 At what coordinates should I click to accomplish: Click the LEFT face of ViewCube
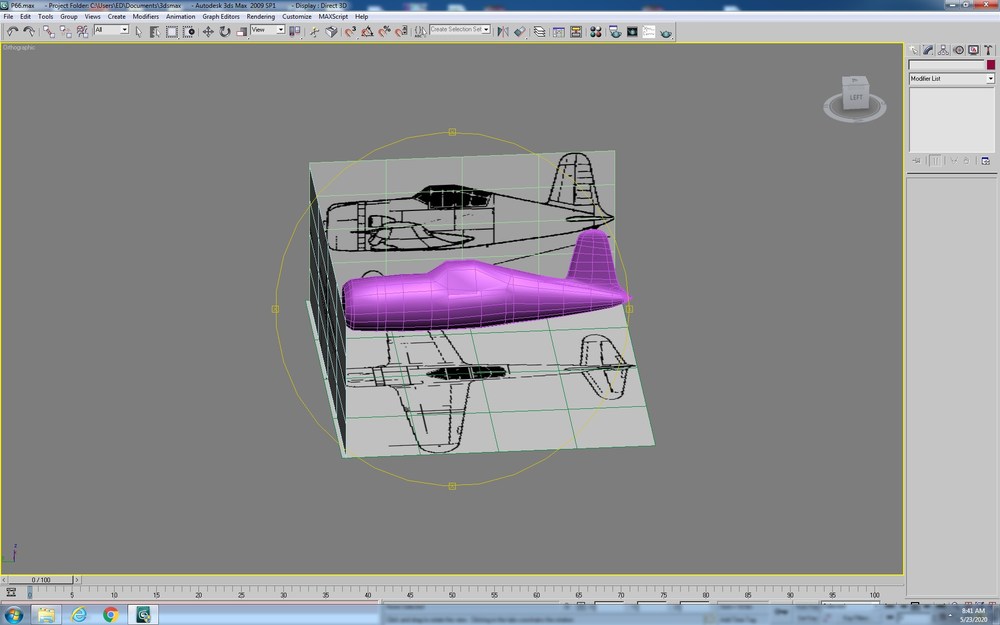click(x=856, y=97)
